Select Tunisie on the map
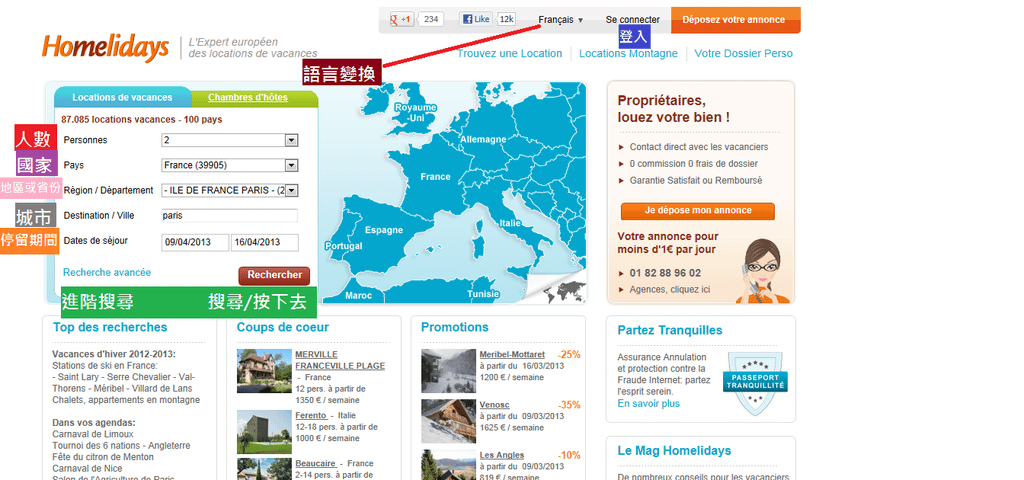1024x480 pixels. [x=483, y=294]
